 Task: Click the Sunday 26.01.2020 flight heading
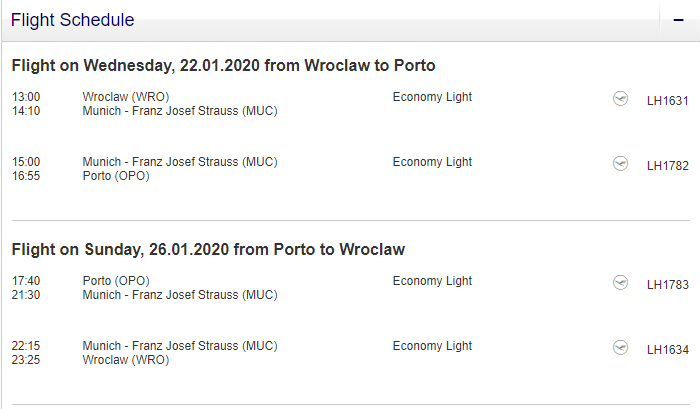208,250
